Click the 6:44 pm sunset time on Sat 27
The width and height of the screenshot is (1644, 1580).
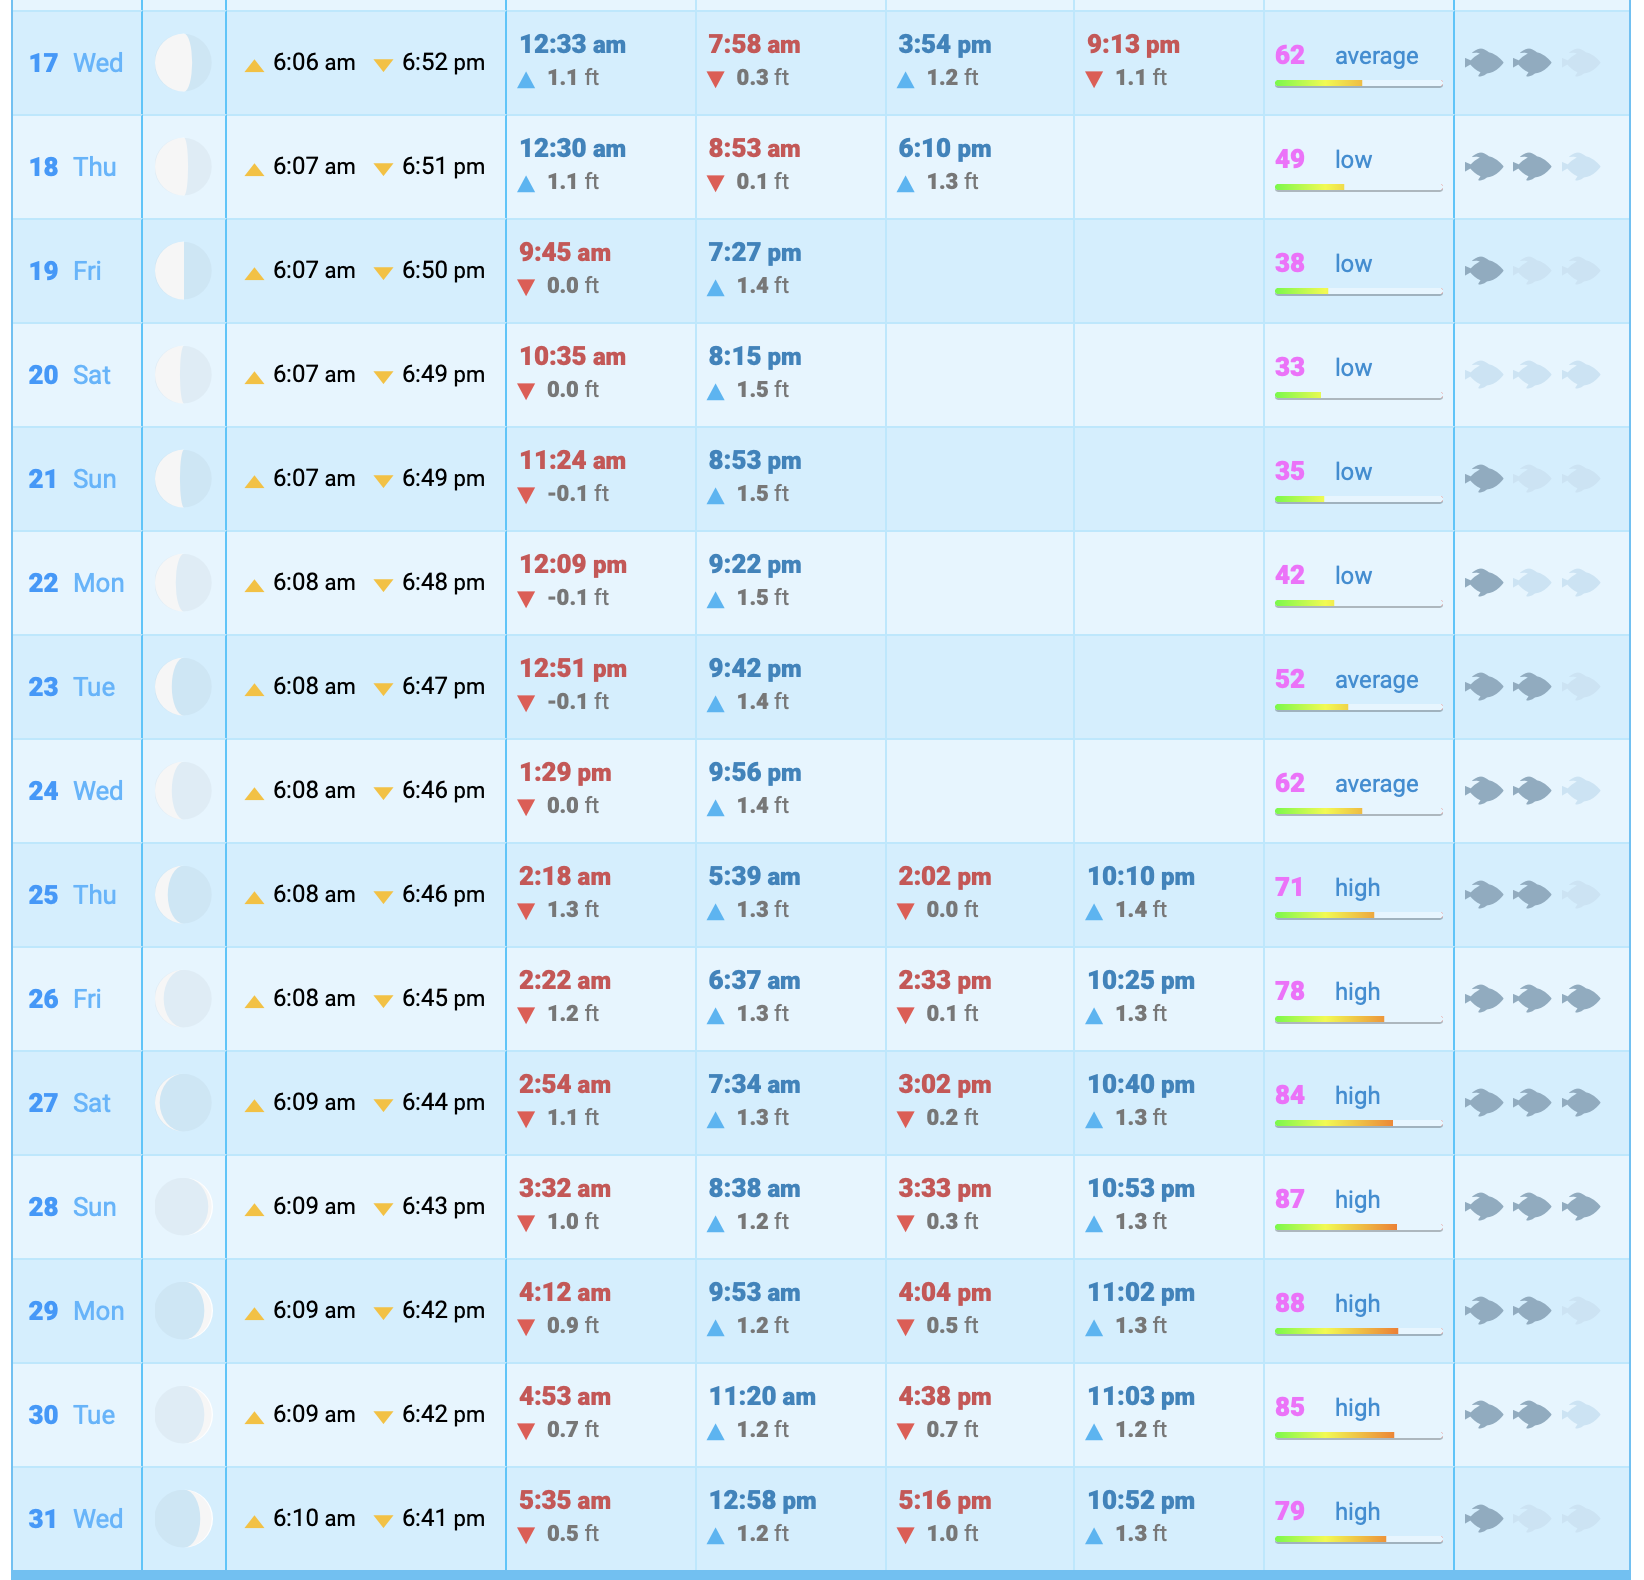tap(443, 1103)
